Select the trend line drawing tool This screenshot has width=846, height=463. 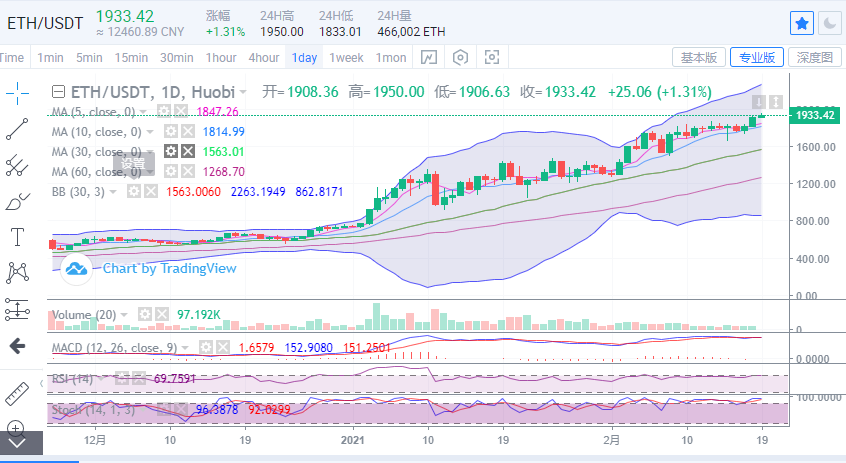[17, 128]
